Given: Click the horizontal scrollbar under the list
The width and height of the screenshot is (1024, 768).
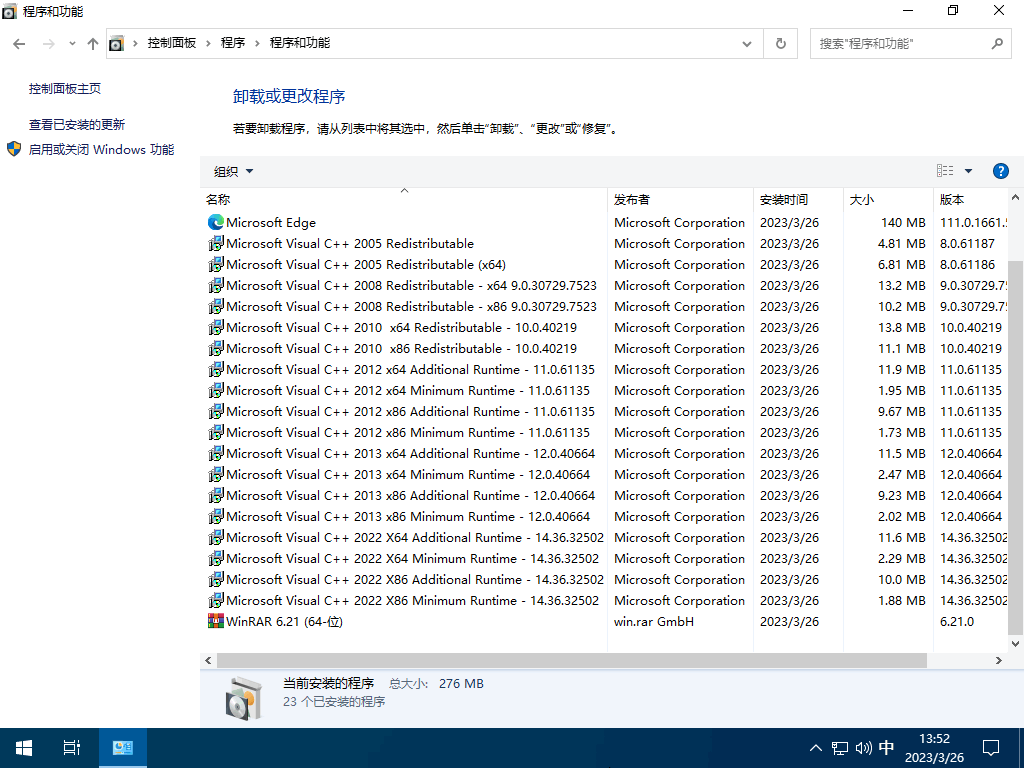Looking at the screenshot, I should [x=570, y=661].
